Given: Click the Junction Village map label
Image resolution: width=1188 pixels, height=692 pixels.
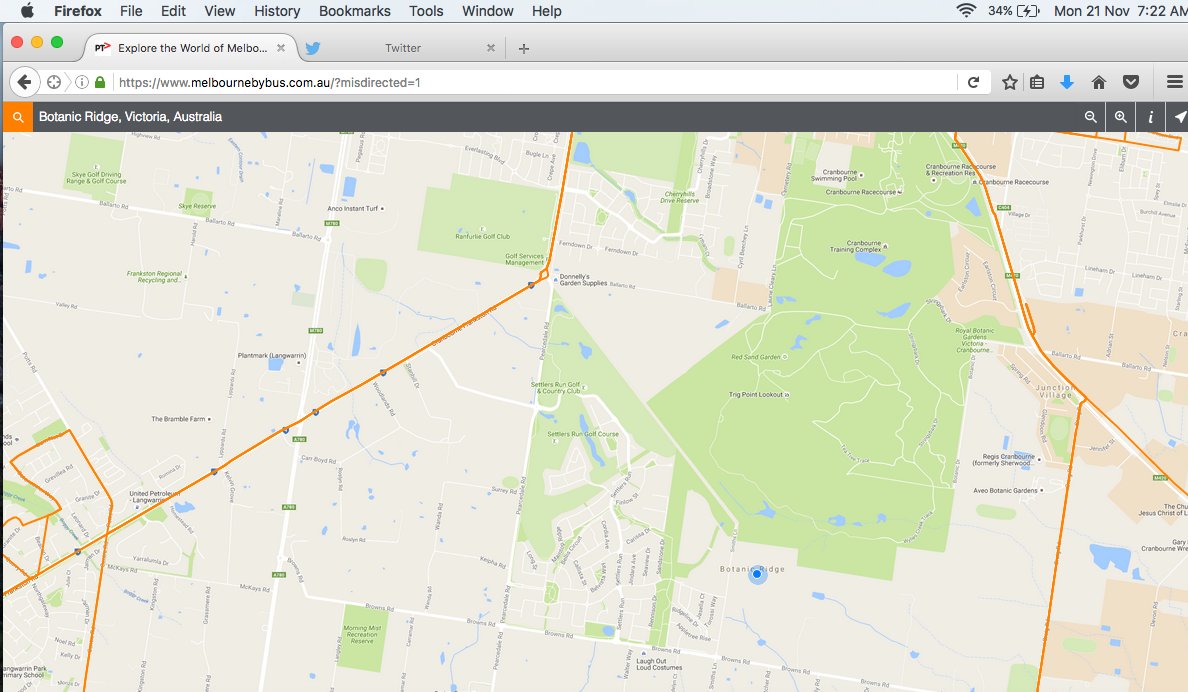Looking at the screenshot, I should (x=1055, y=391).
